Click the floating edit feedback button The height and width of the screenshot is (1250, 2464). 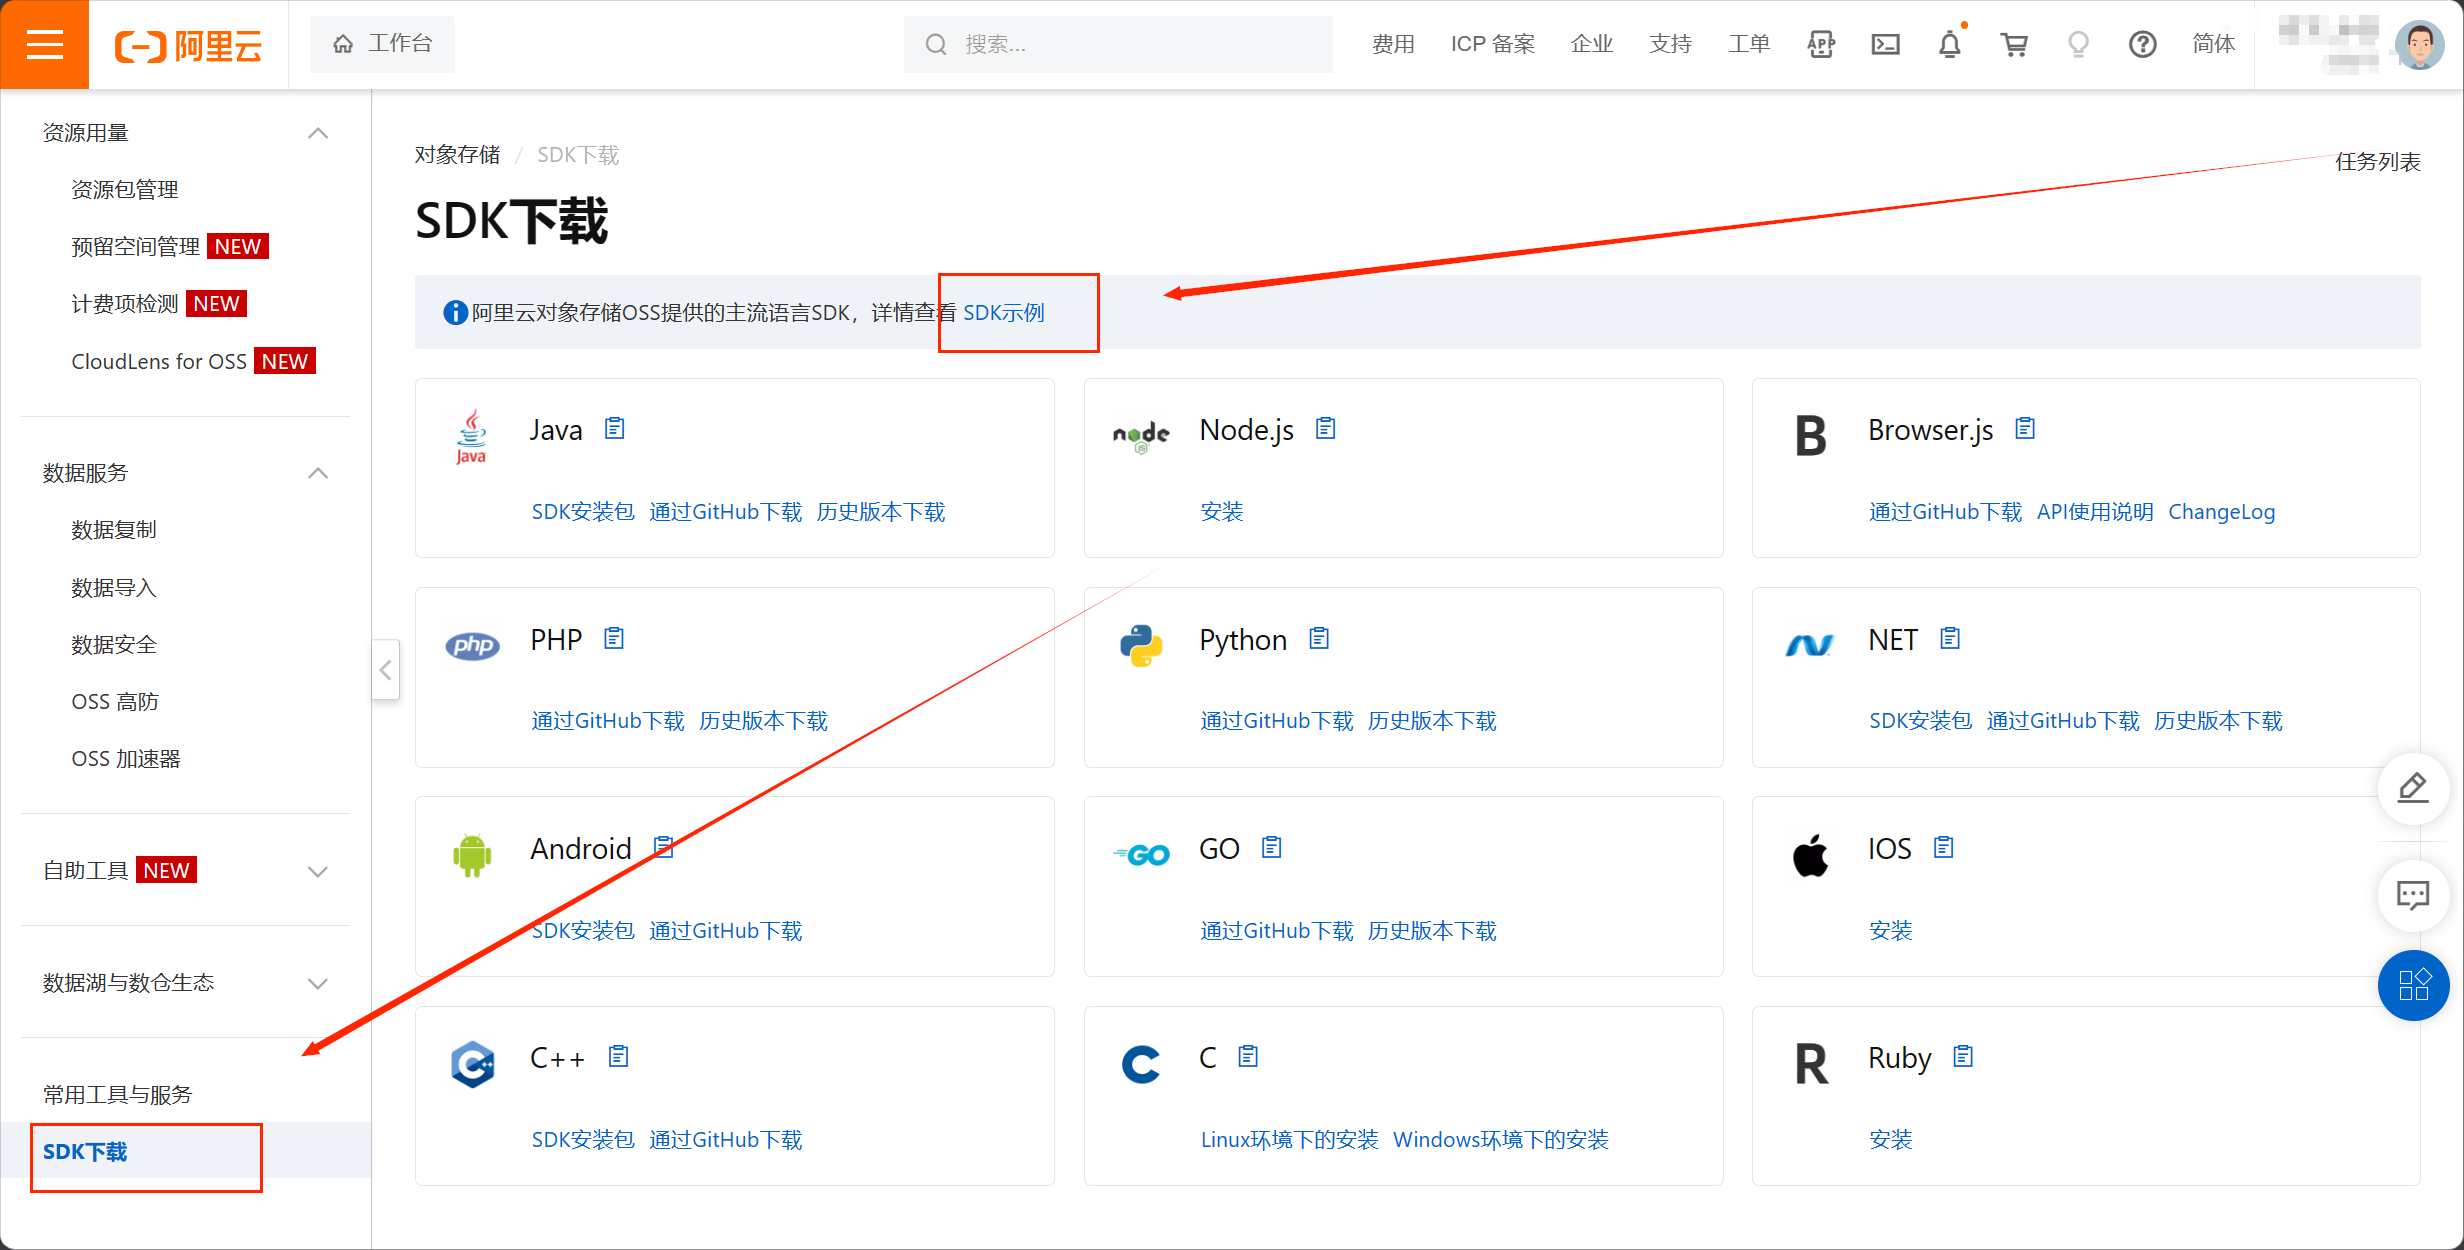point(2413,788)
